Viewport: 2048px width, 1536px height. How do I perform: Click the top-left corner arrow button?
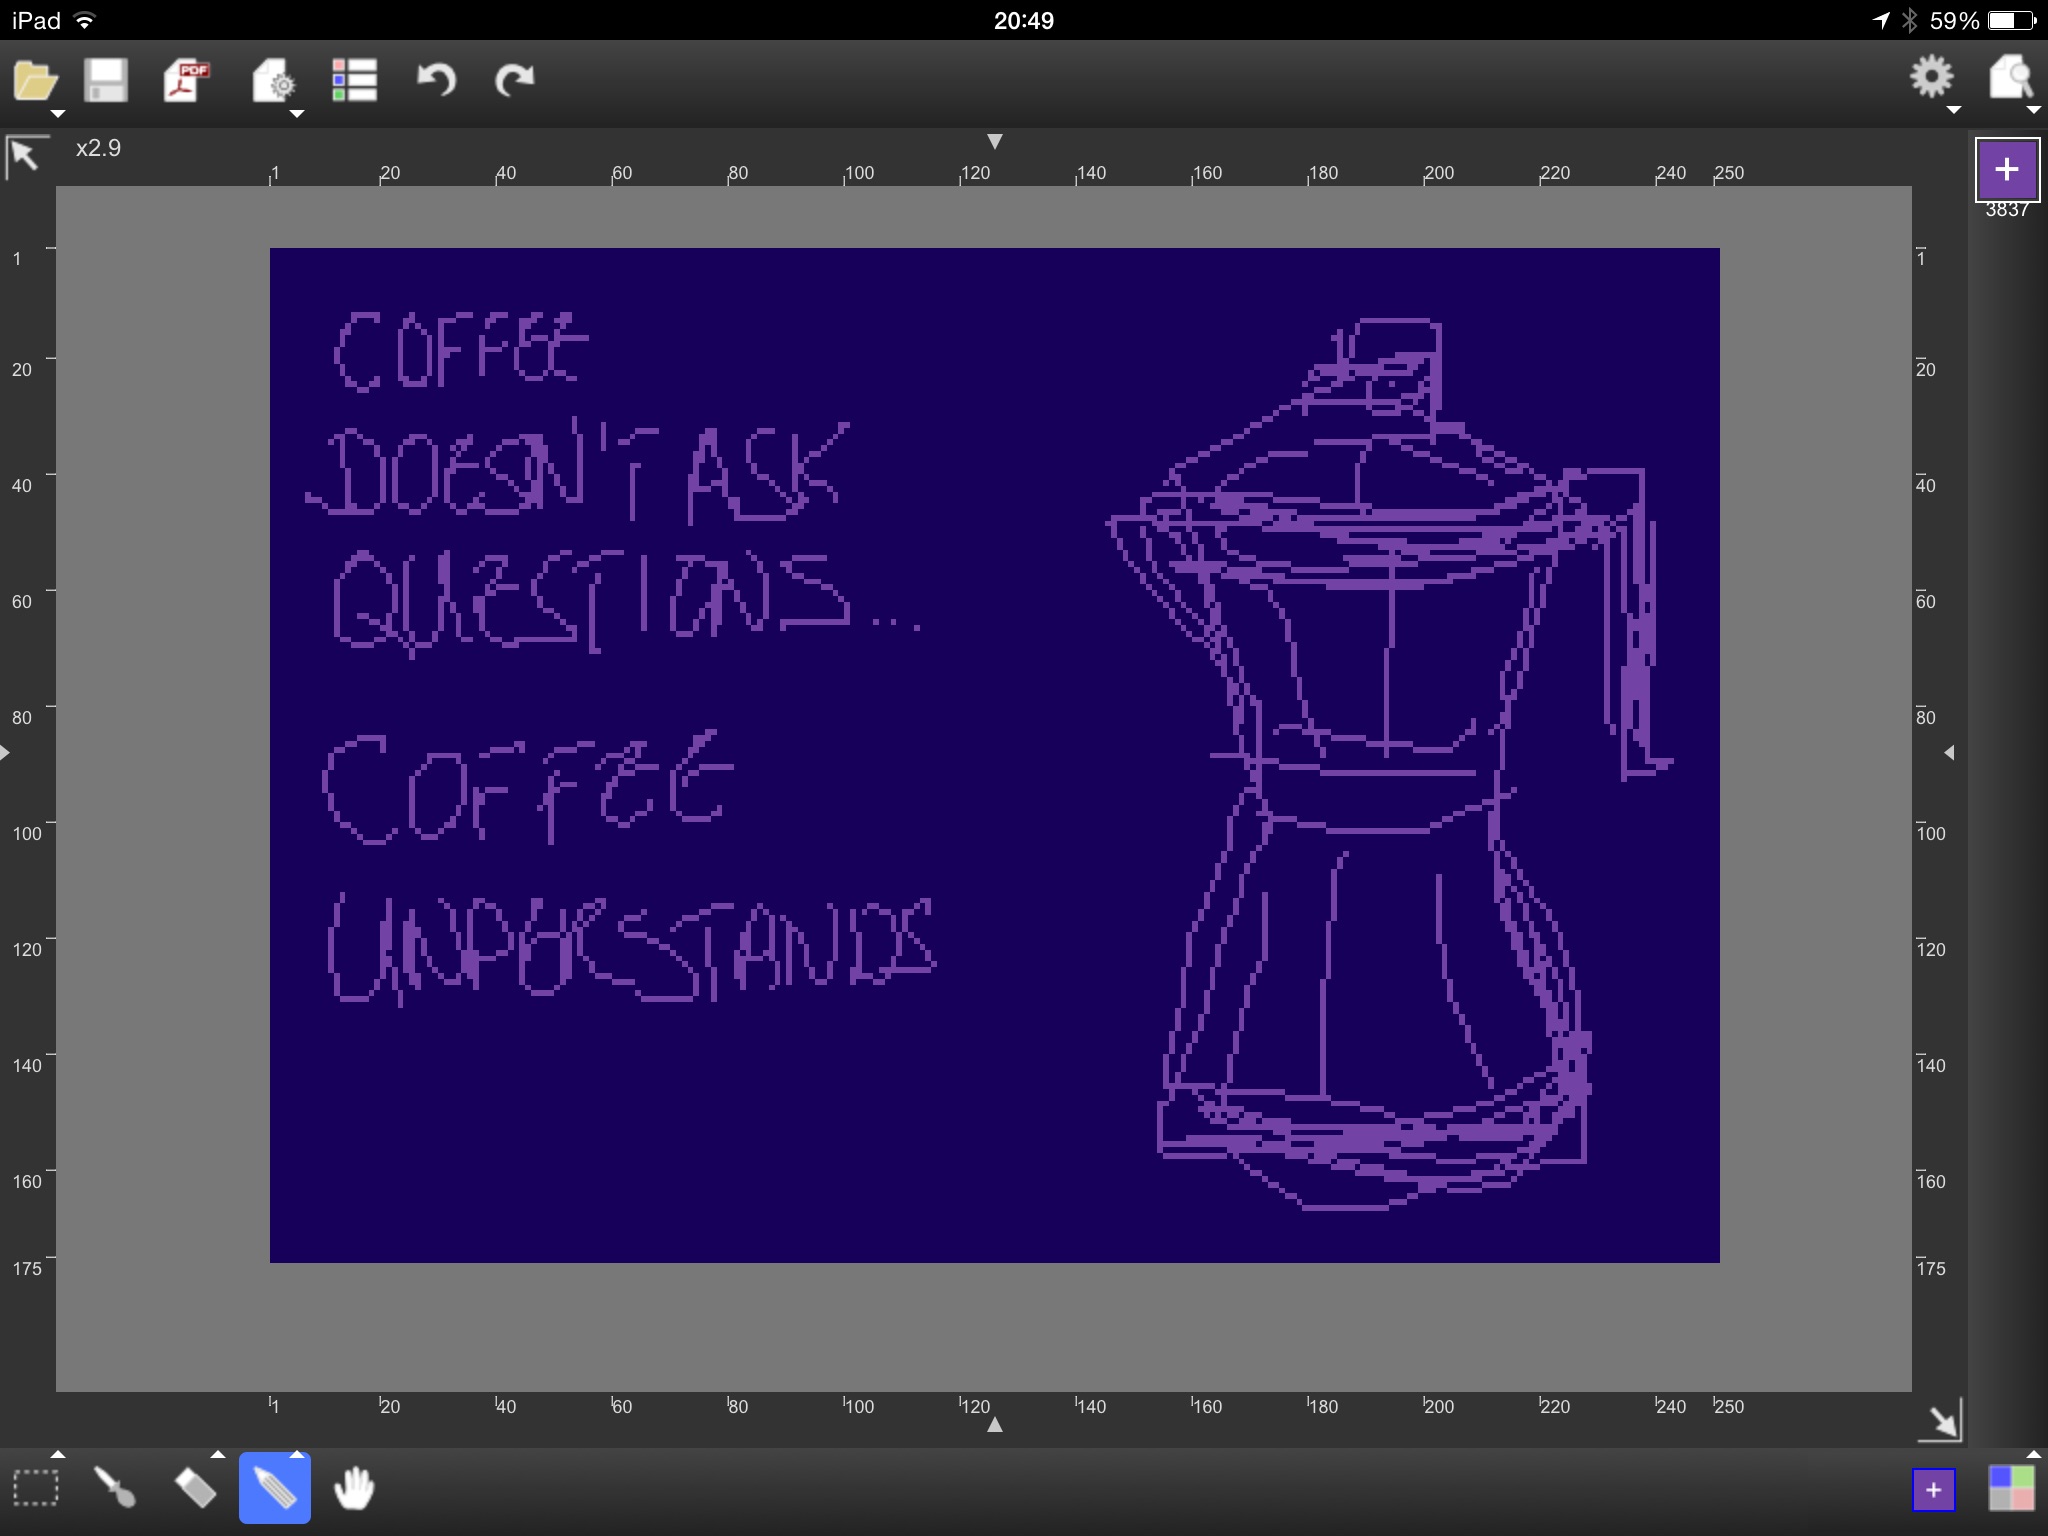[25, 156]
